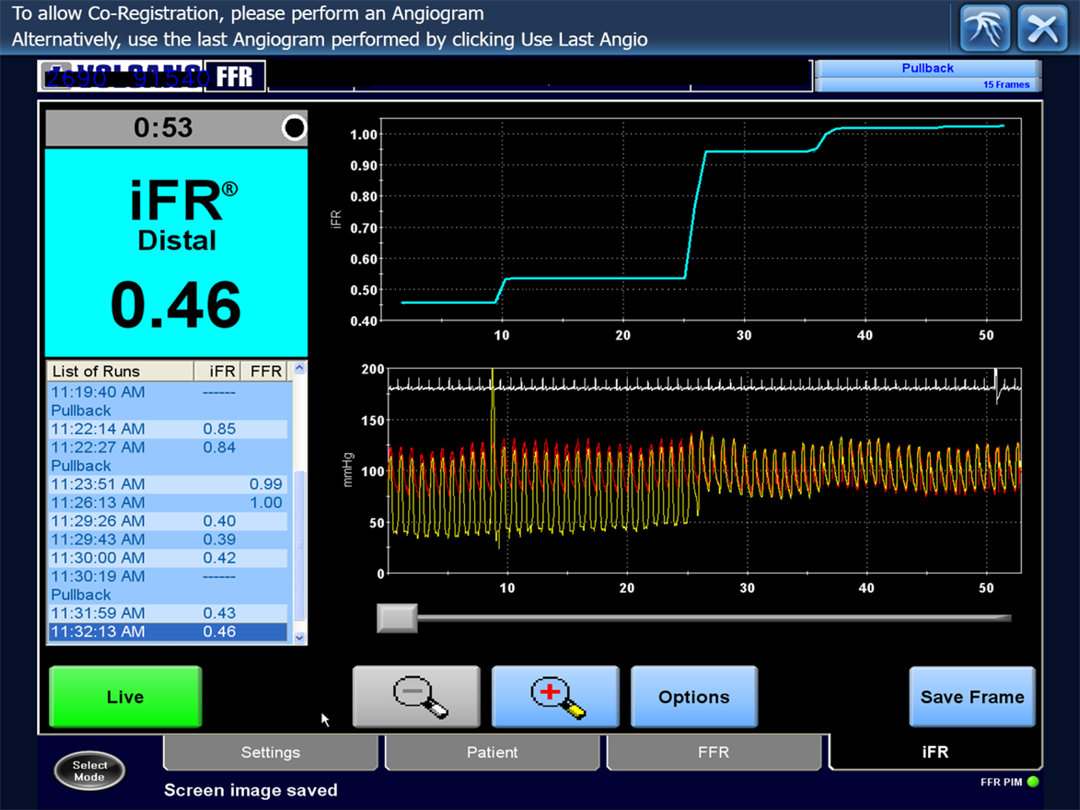
Task: Switch to the FFR tab
Action: click(x=714, y=752)
